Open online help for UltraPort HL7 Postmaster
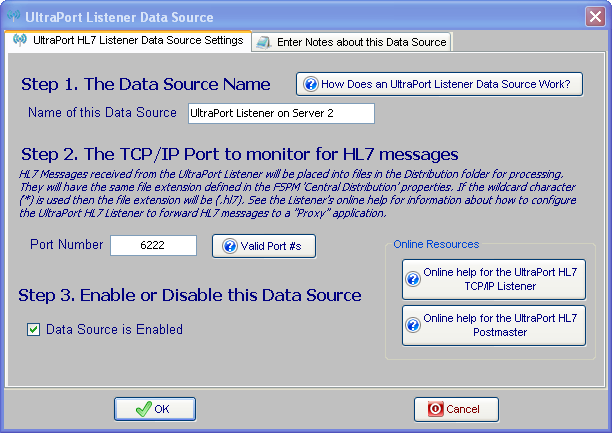This screenshot has width=612, height=433. (494, 325)
